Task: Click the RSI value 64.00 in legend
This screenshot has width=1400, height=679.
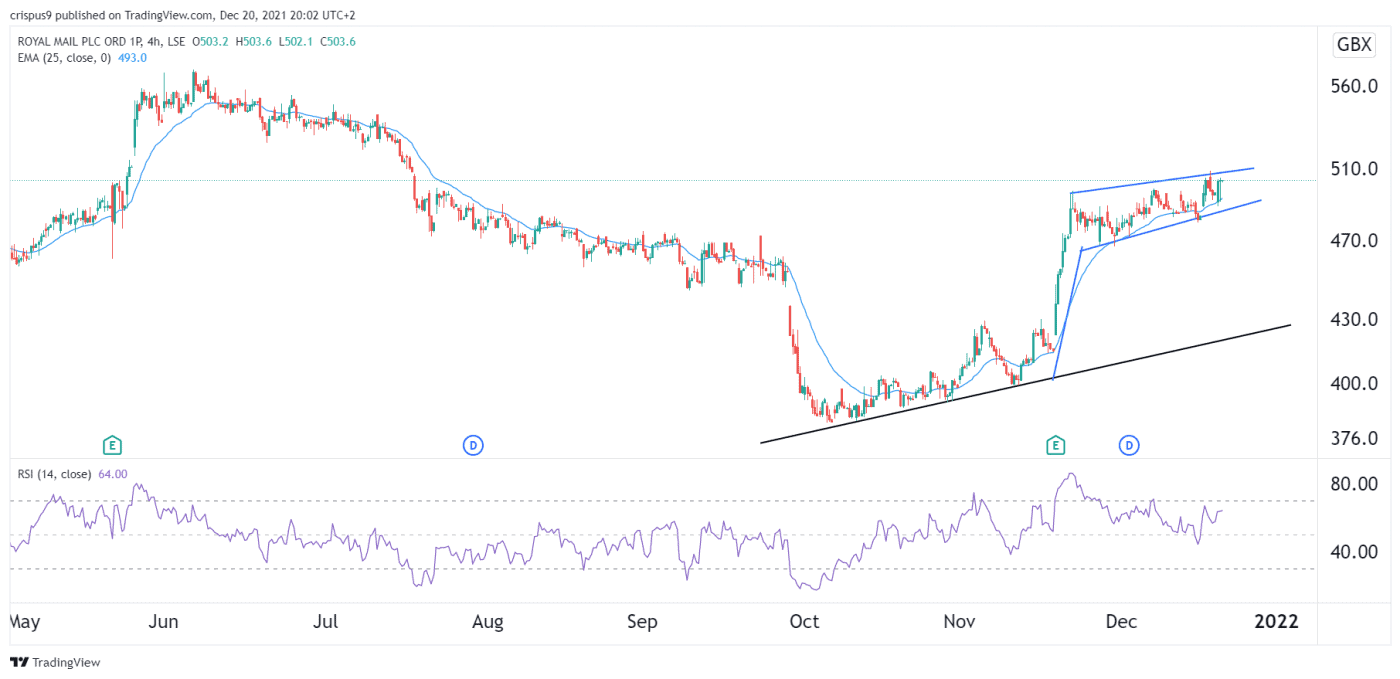Action: 112,474
